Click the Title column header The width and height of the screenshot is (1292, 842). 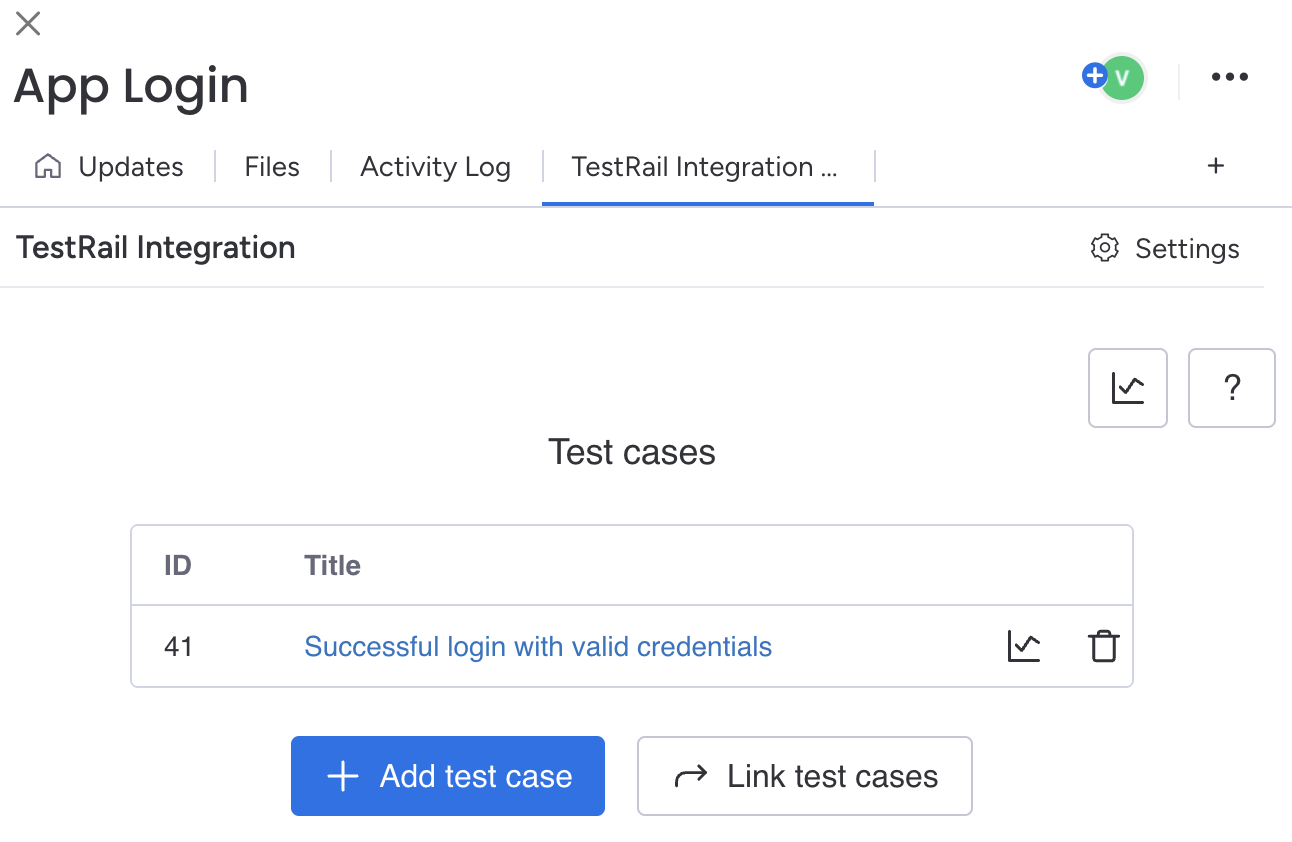(332, 566)
